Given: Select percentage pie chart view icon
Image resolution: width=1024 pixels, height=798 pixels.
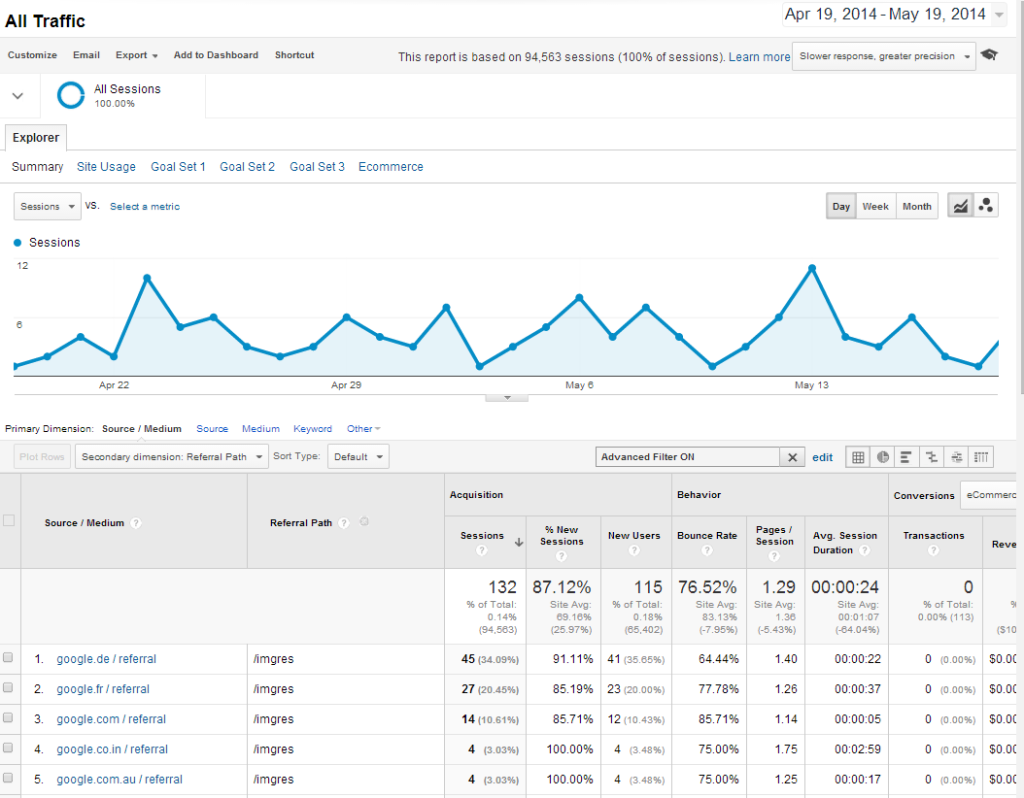Looking at the screenshot, I should (x=883, y=457).
